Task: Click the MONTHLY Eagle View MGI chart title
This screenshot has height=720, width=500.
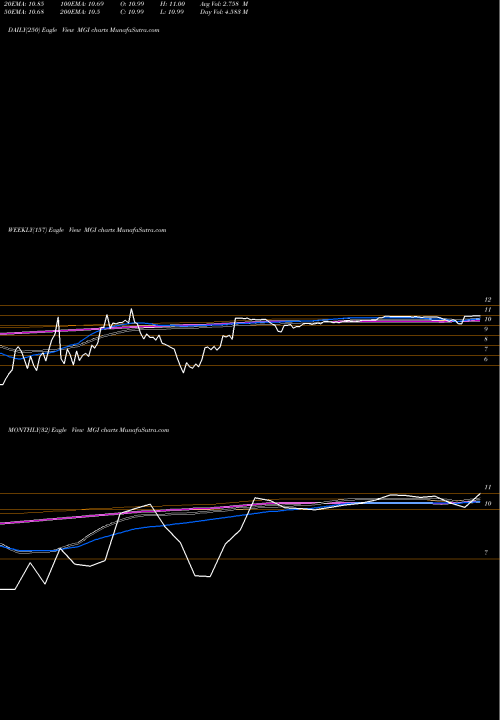Action: coord(89,430)
